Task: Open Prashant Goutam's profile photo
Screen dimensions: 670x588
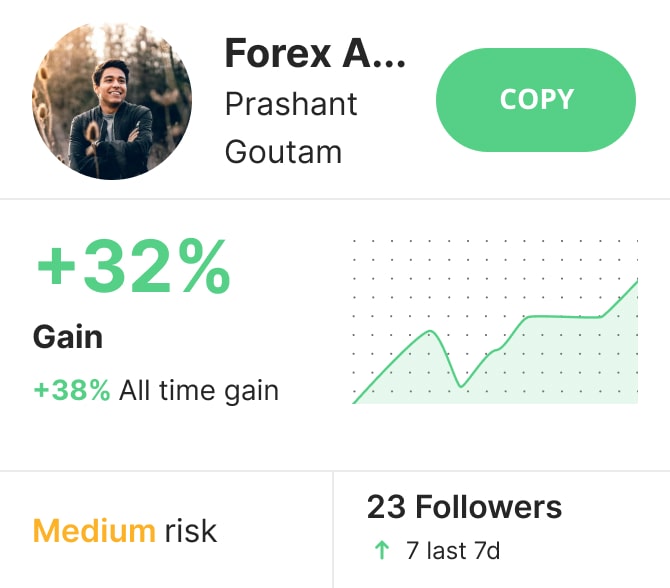Action: pos(111,100)
